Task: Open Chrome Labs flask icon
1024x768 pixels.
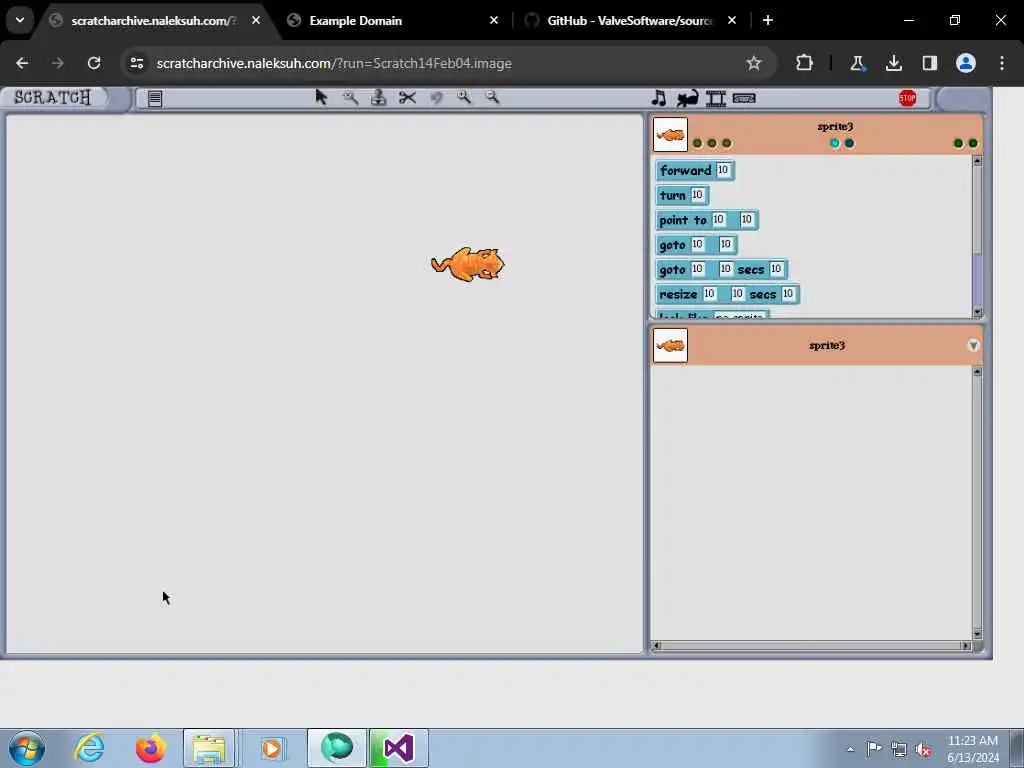Action: pyautogui.click(x=857, y=63)
